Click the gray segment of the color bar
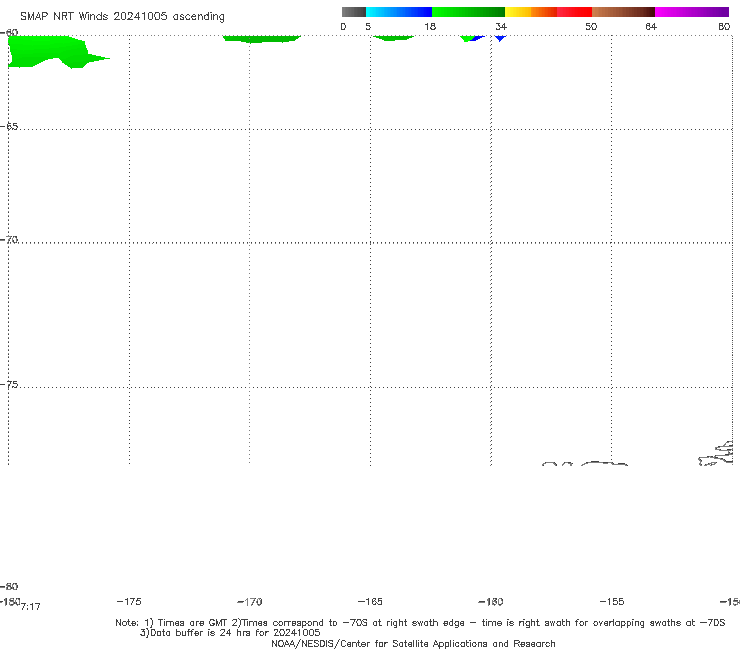Image resolution: width=740 pixels, height=650 pixels. click(x=354, y=12)
